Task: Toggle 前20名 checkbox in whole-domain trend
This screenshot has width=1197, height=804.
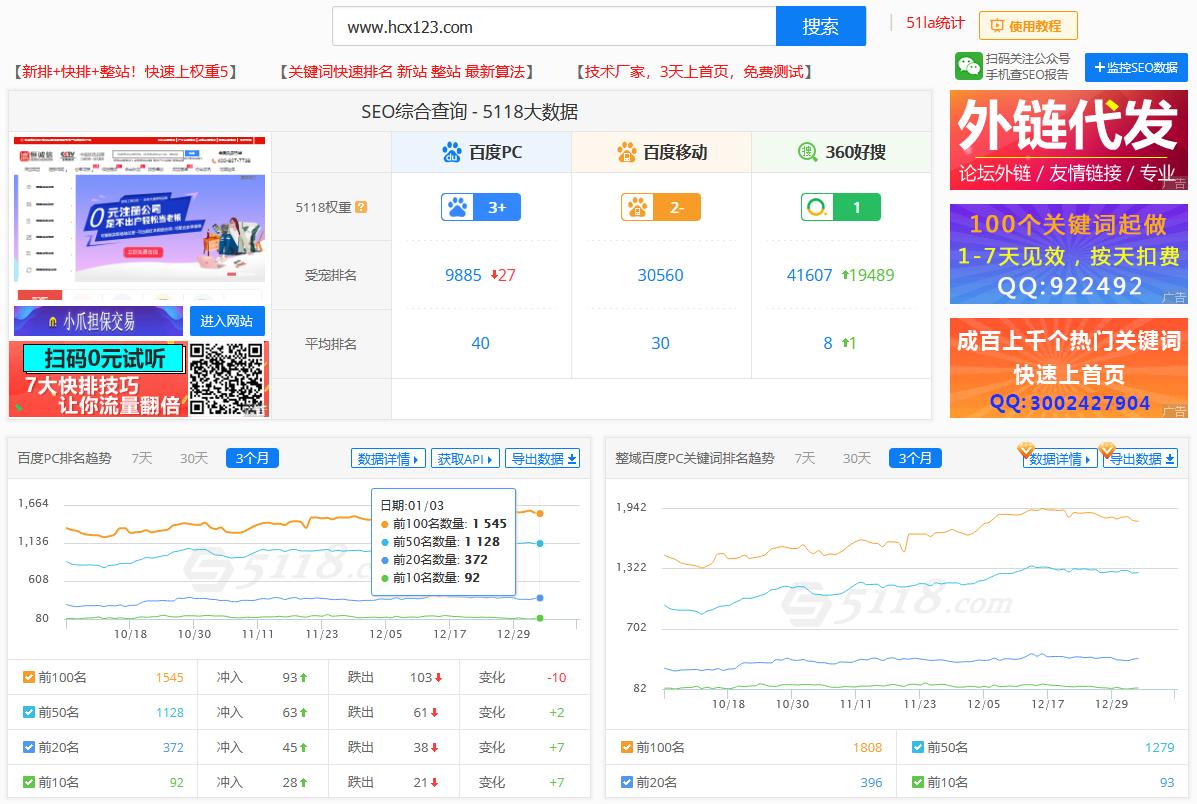Action: (627, 783)
